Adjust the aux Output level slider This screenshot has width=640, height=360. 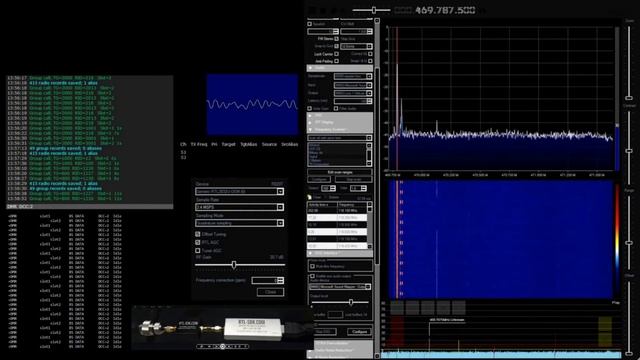[x=351, y=302]
